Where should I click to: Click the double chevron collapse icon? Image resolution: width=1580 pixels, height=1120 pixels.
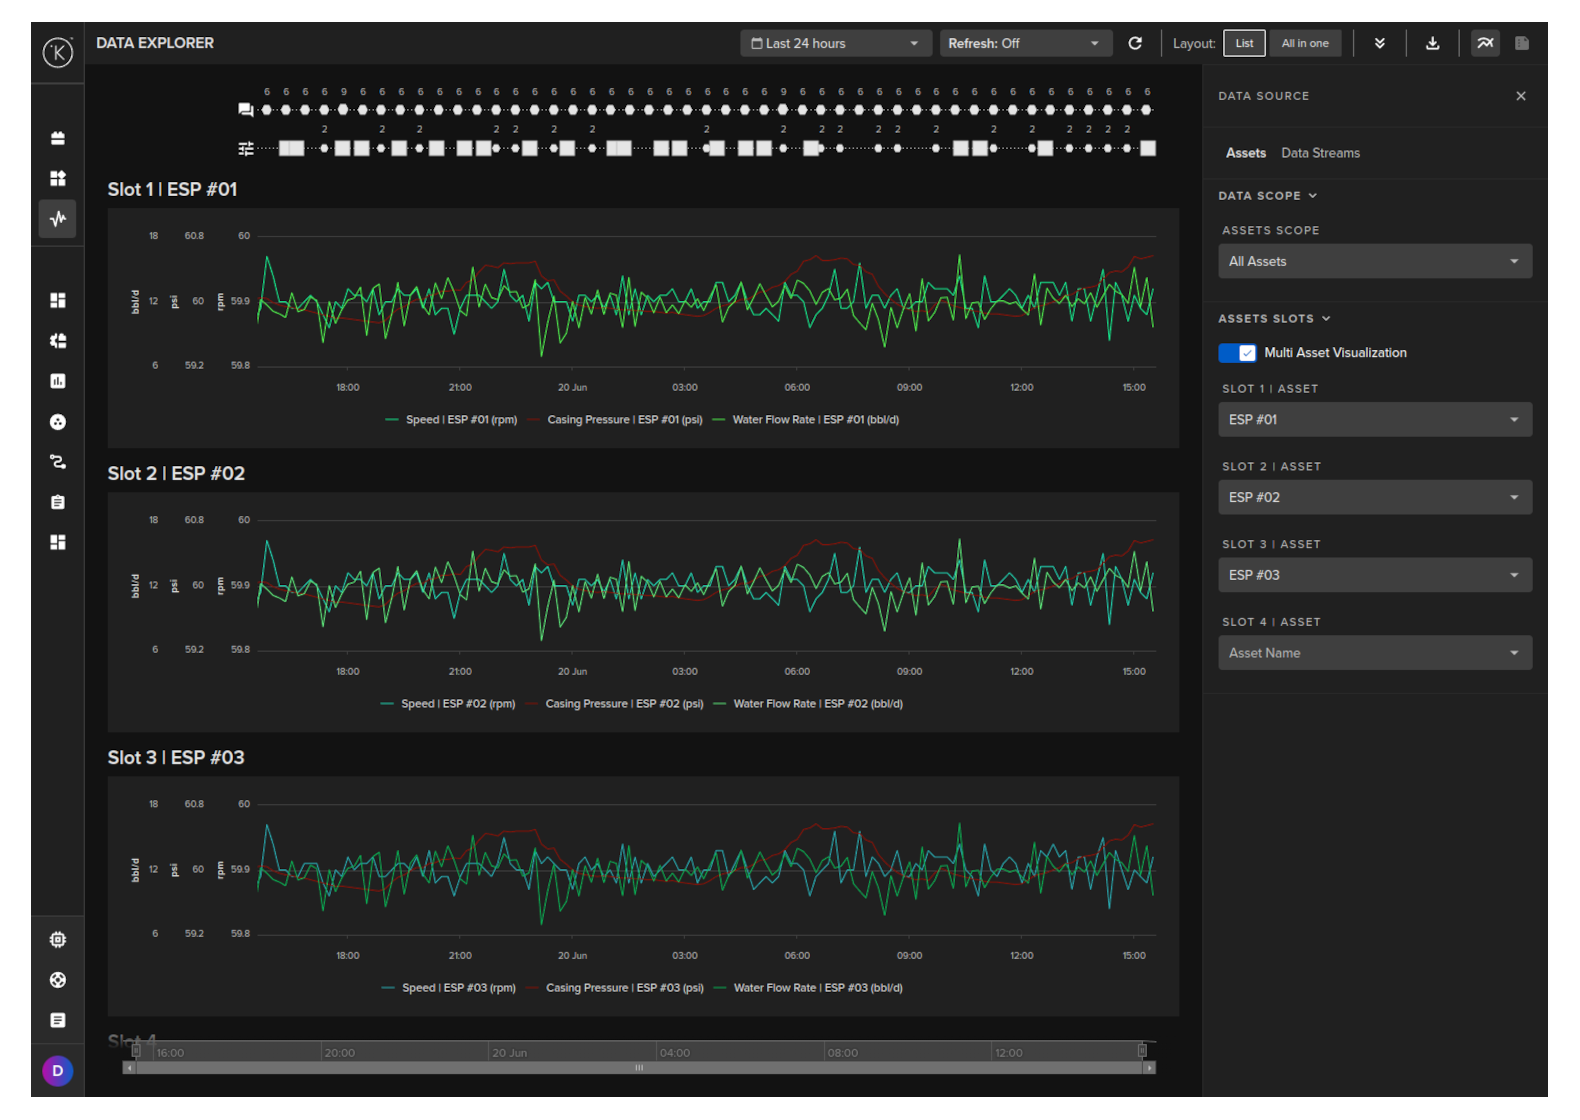pos(1380,43)
